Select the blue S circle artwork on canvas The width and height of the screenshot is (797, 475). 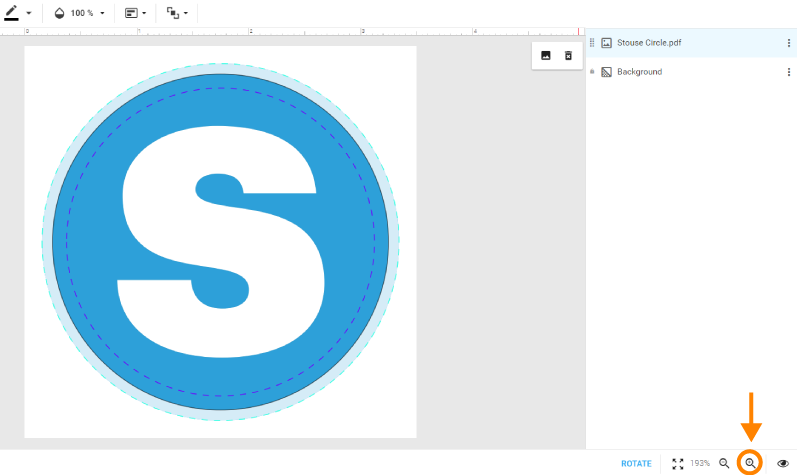click(x=221, y=242)
